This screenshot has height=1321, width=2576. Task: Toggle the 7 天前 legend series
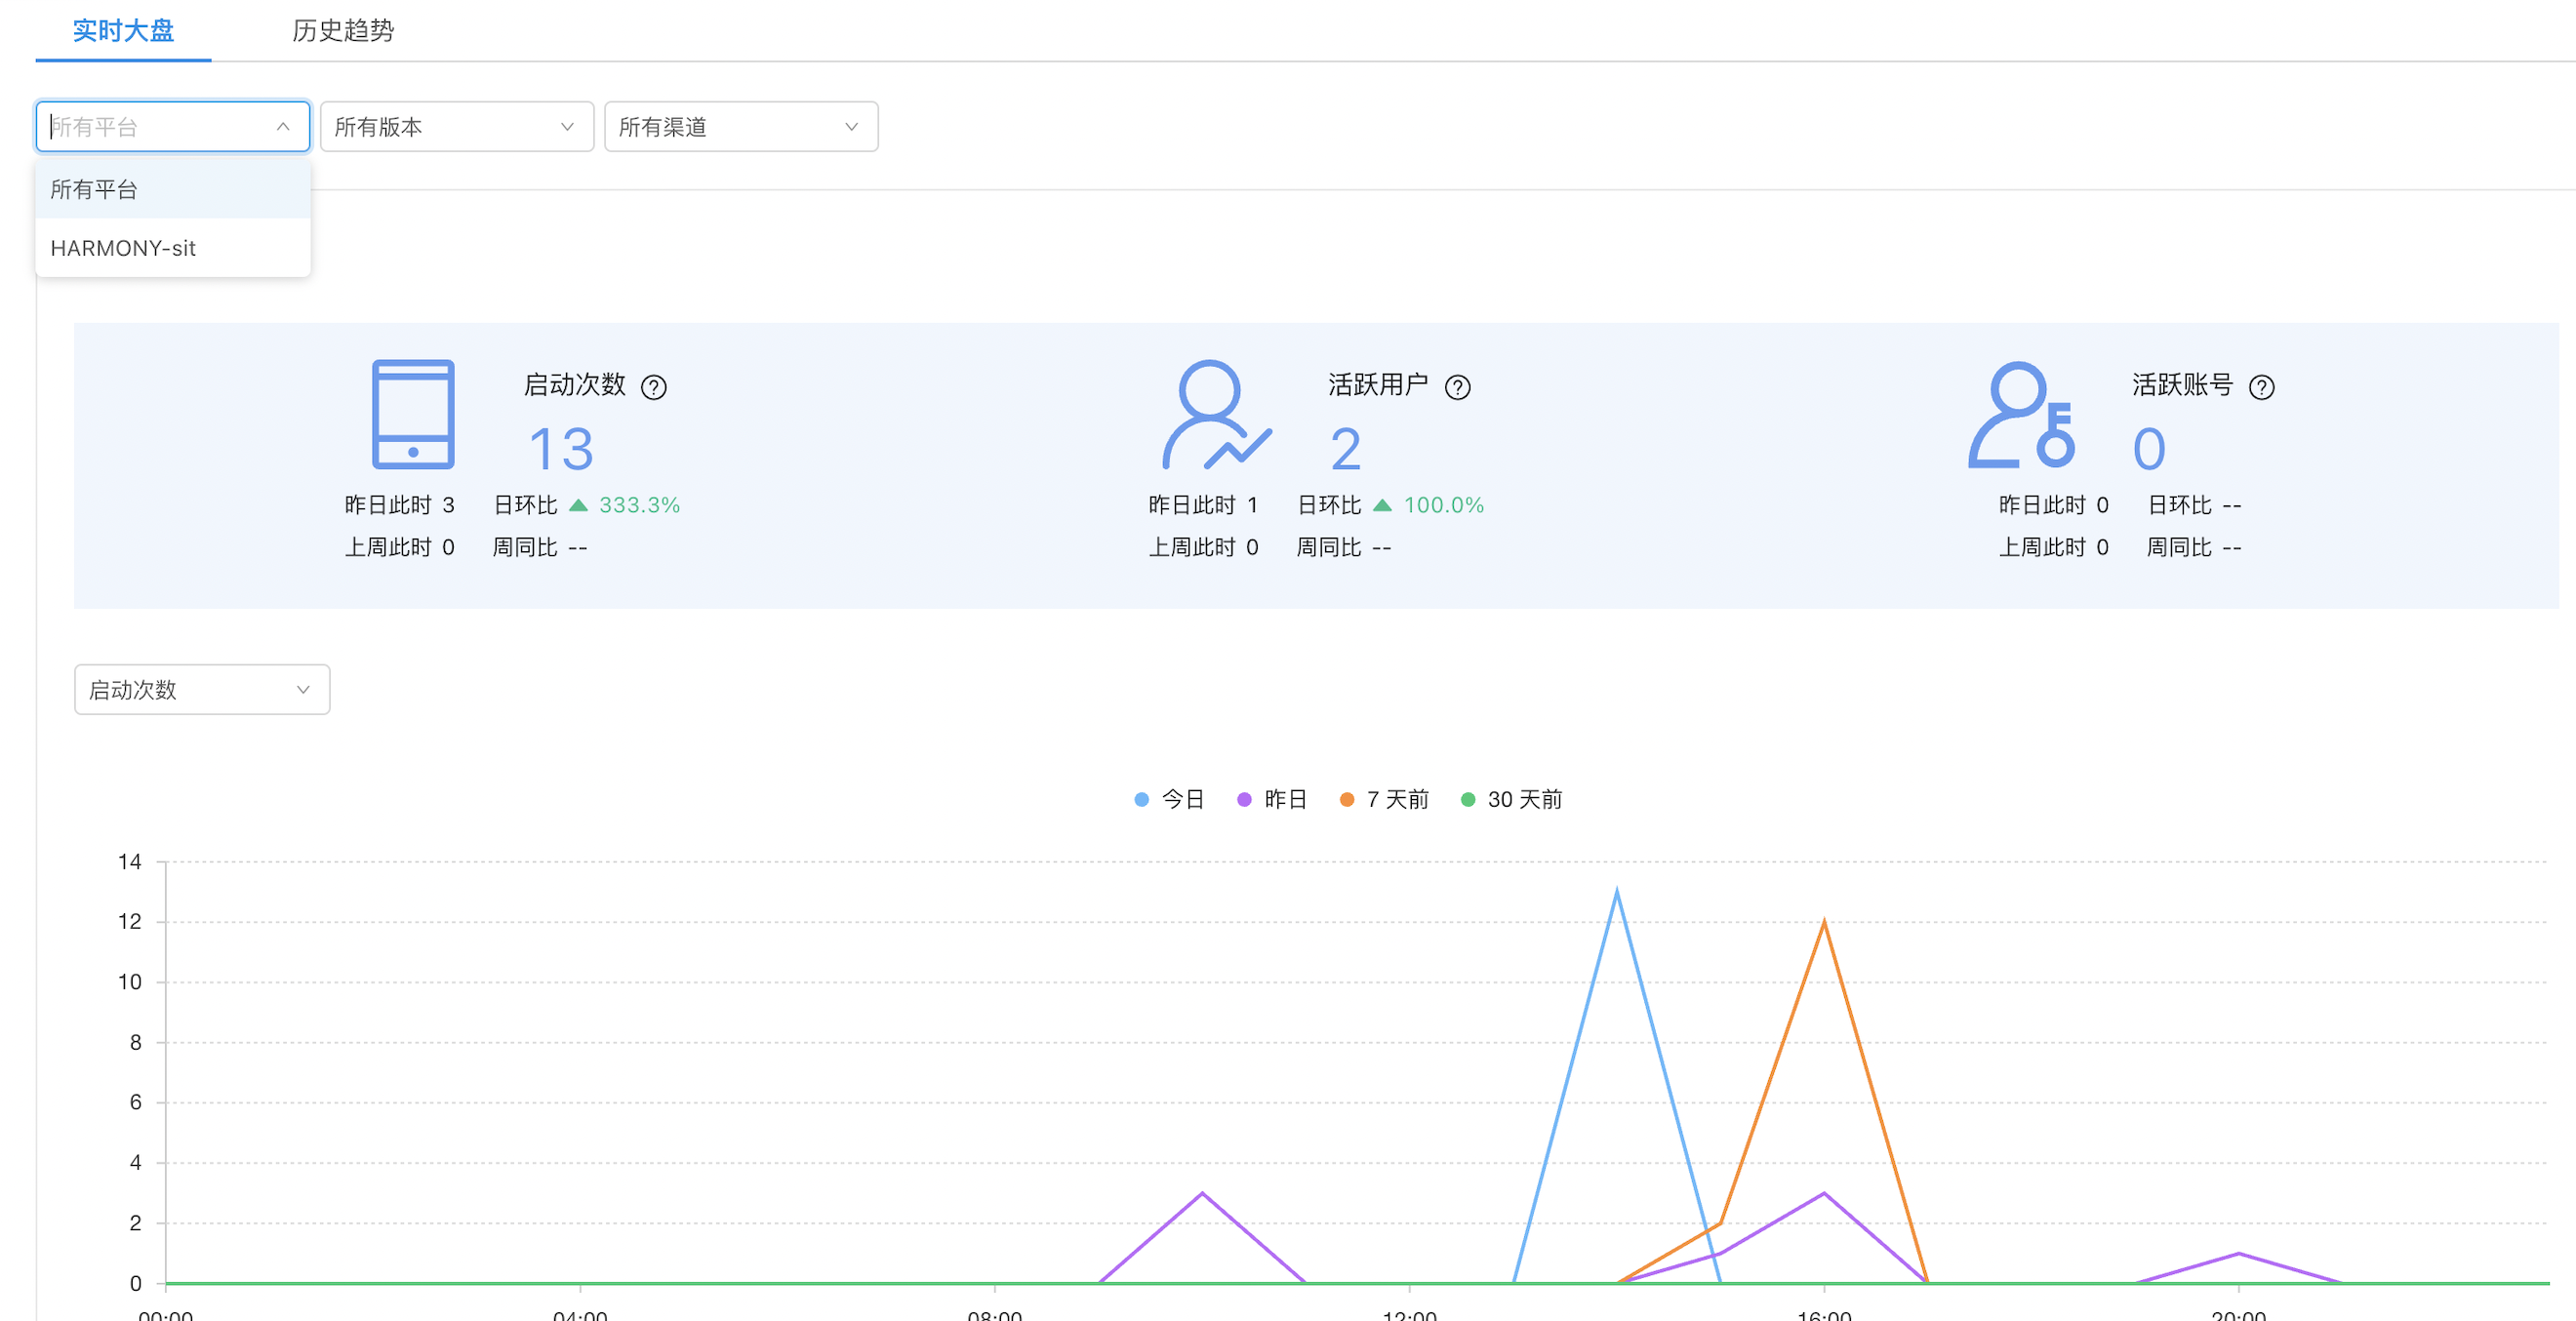click(x=1385, y=799)
